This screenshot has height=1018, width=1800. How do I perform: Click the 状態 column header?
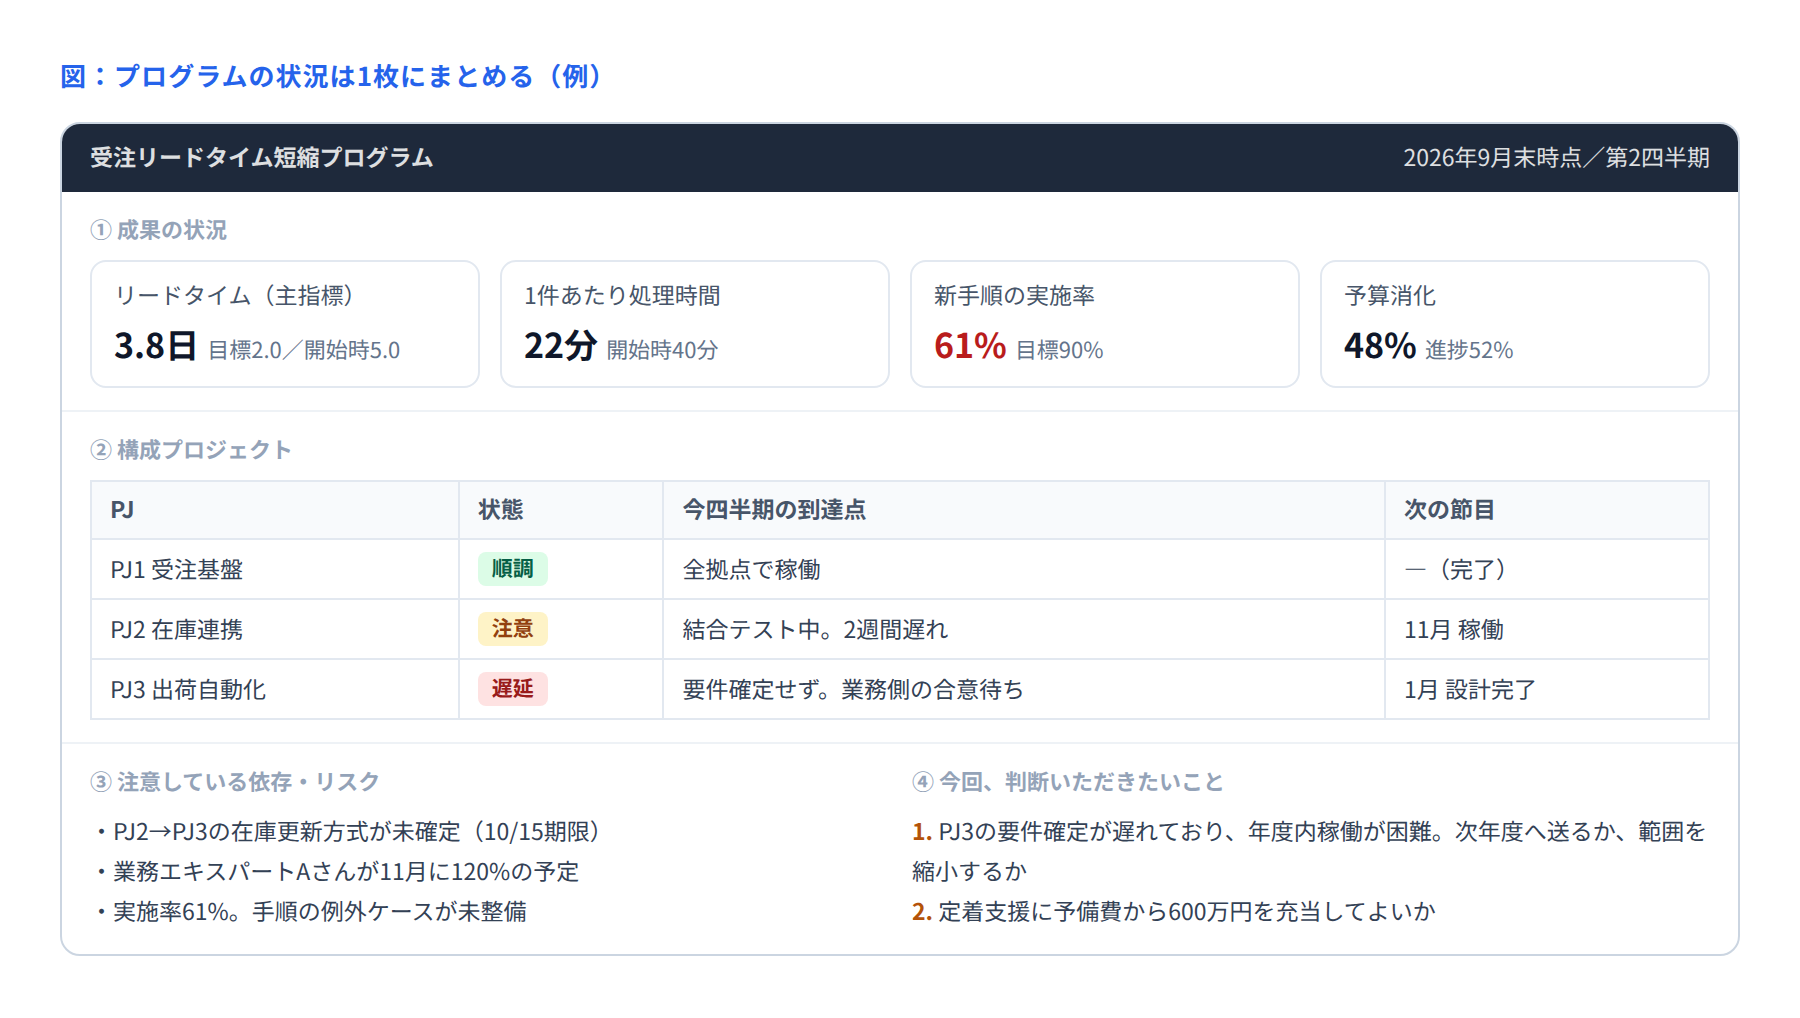(501, 510)
